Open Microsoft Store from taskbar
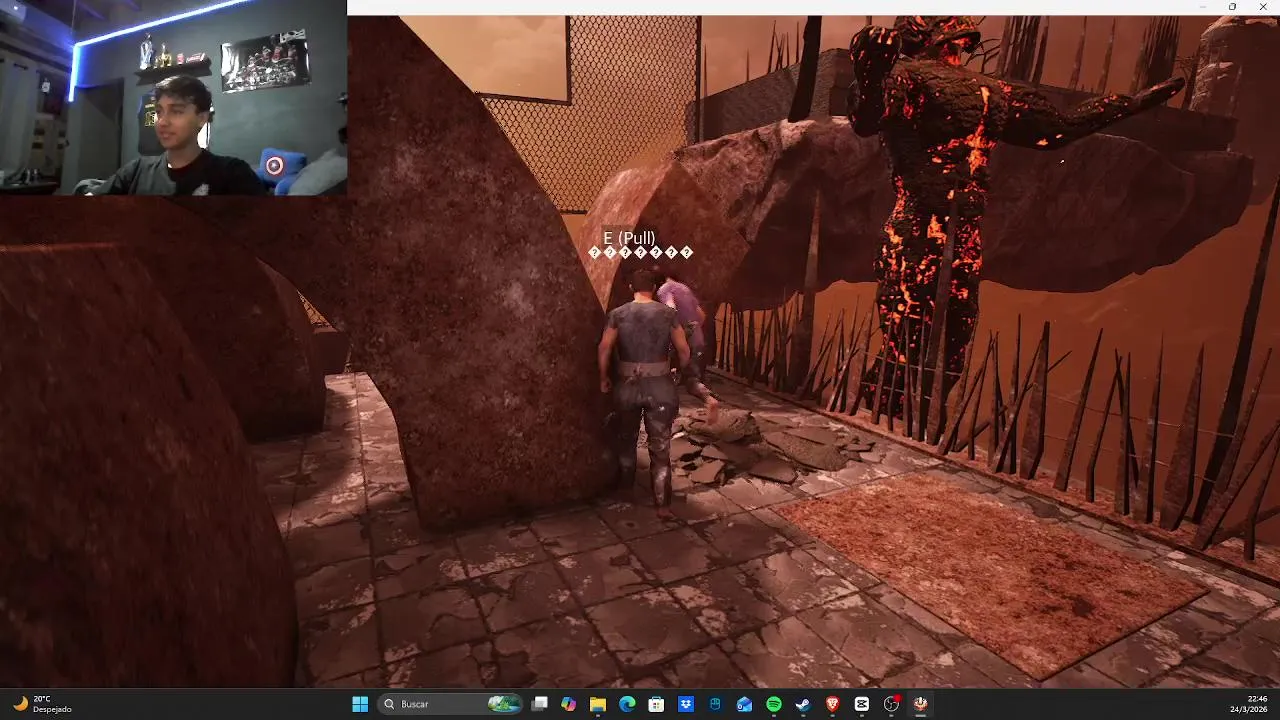Screen dimensions: 1280x720 pos(656,704)
